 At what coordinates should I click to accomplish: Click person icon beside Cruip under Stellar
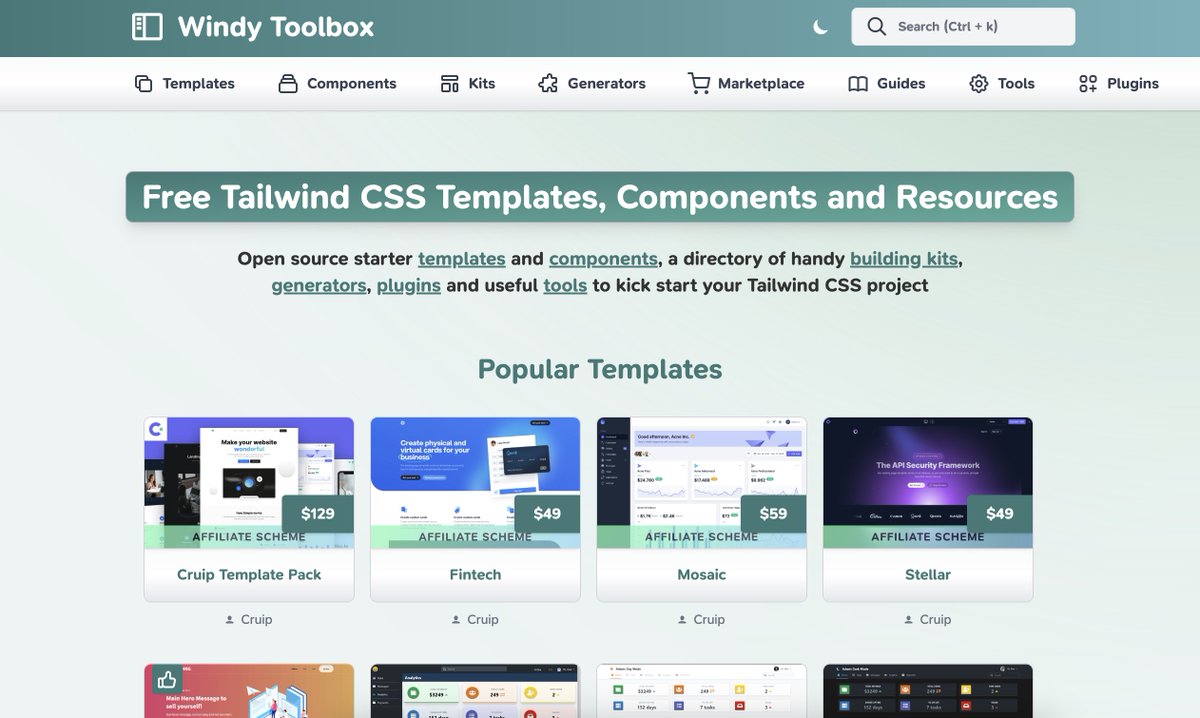point(910,620)
